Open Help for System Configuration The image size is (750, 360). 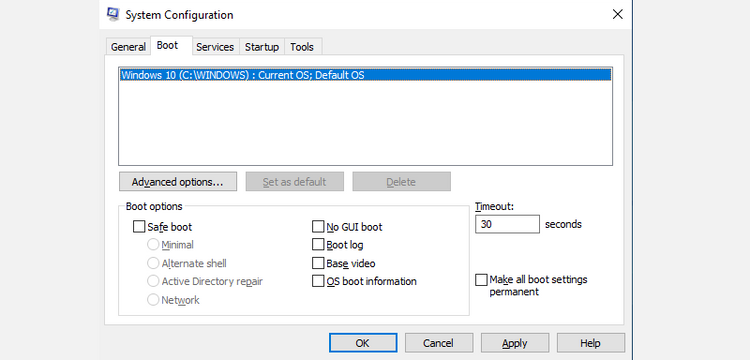coord(591,343)
